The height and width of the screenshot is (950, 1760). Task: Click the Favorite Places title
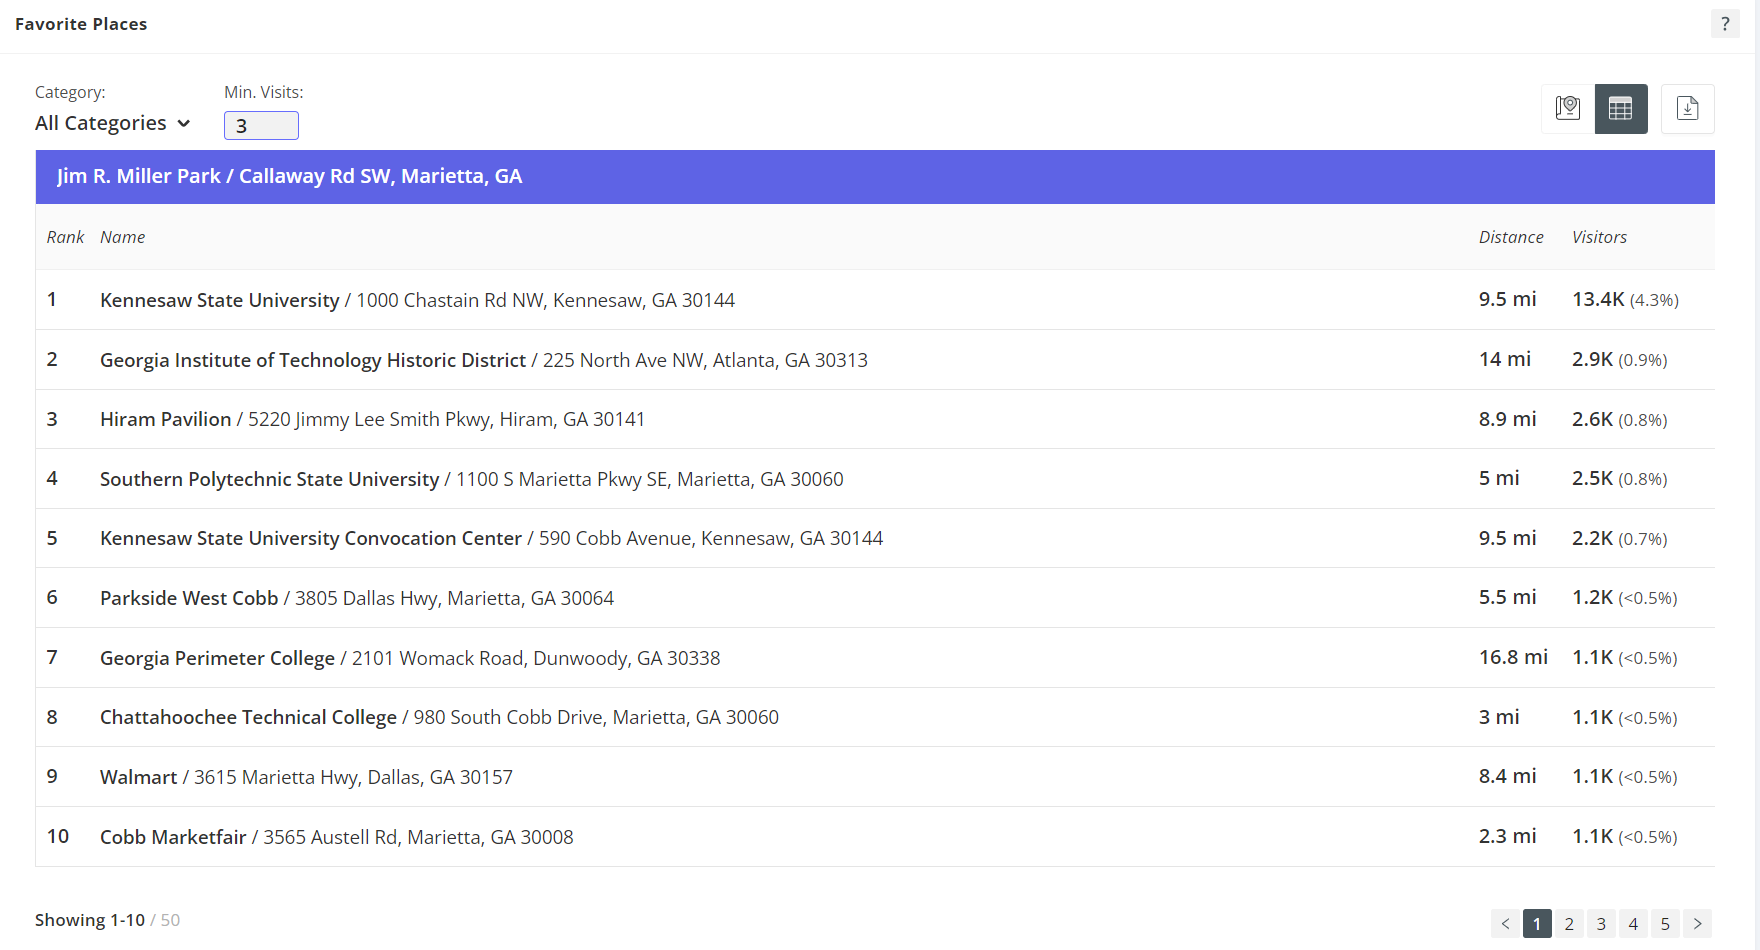click(81, 24)
